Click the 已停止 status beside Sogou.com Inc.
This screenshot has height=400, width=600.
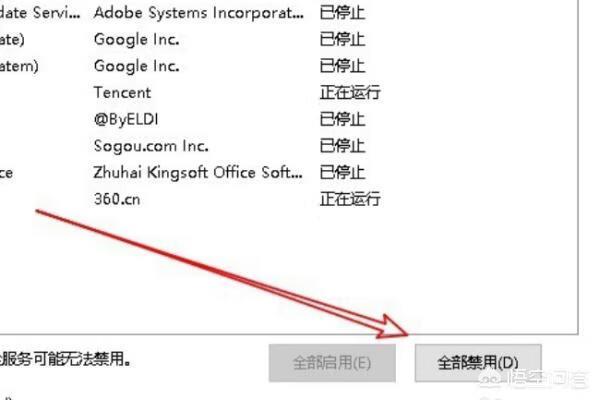342,146
